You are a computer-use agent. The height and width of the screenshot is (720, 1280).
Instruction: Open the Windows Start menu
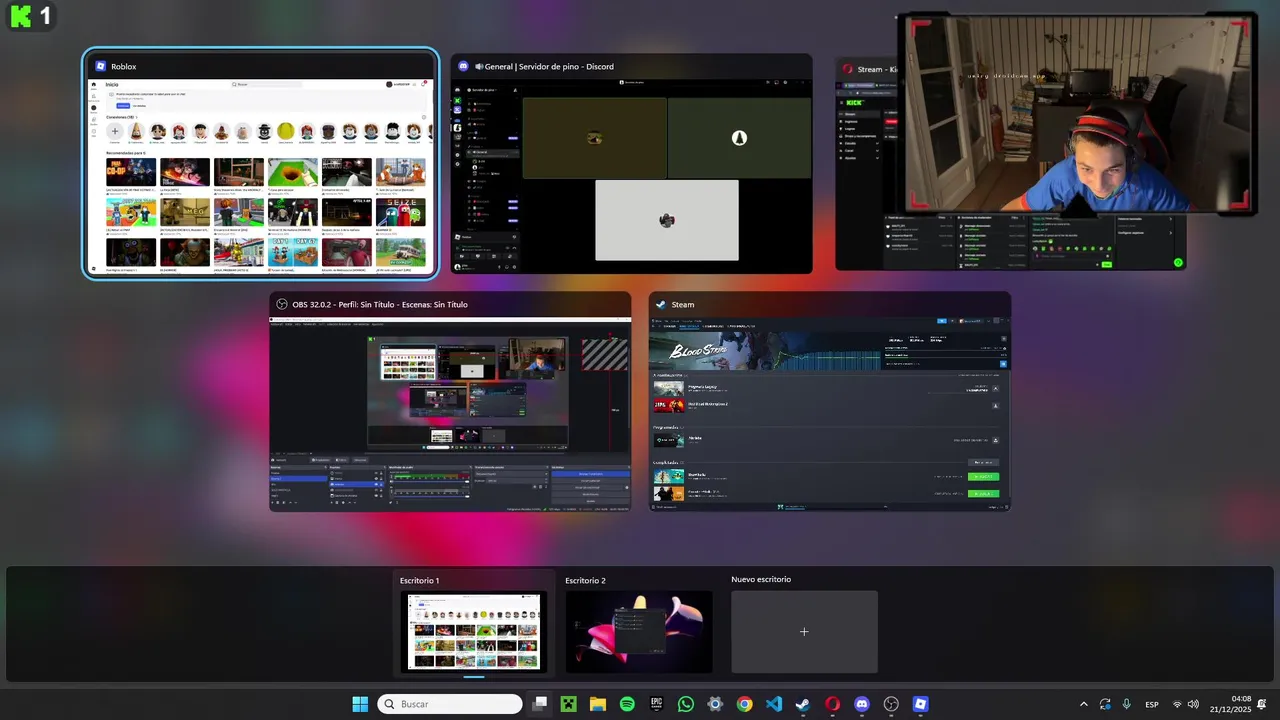coord(360,704)
